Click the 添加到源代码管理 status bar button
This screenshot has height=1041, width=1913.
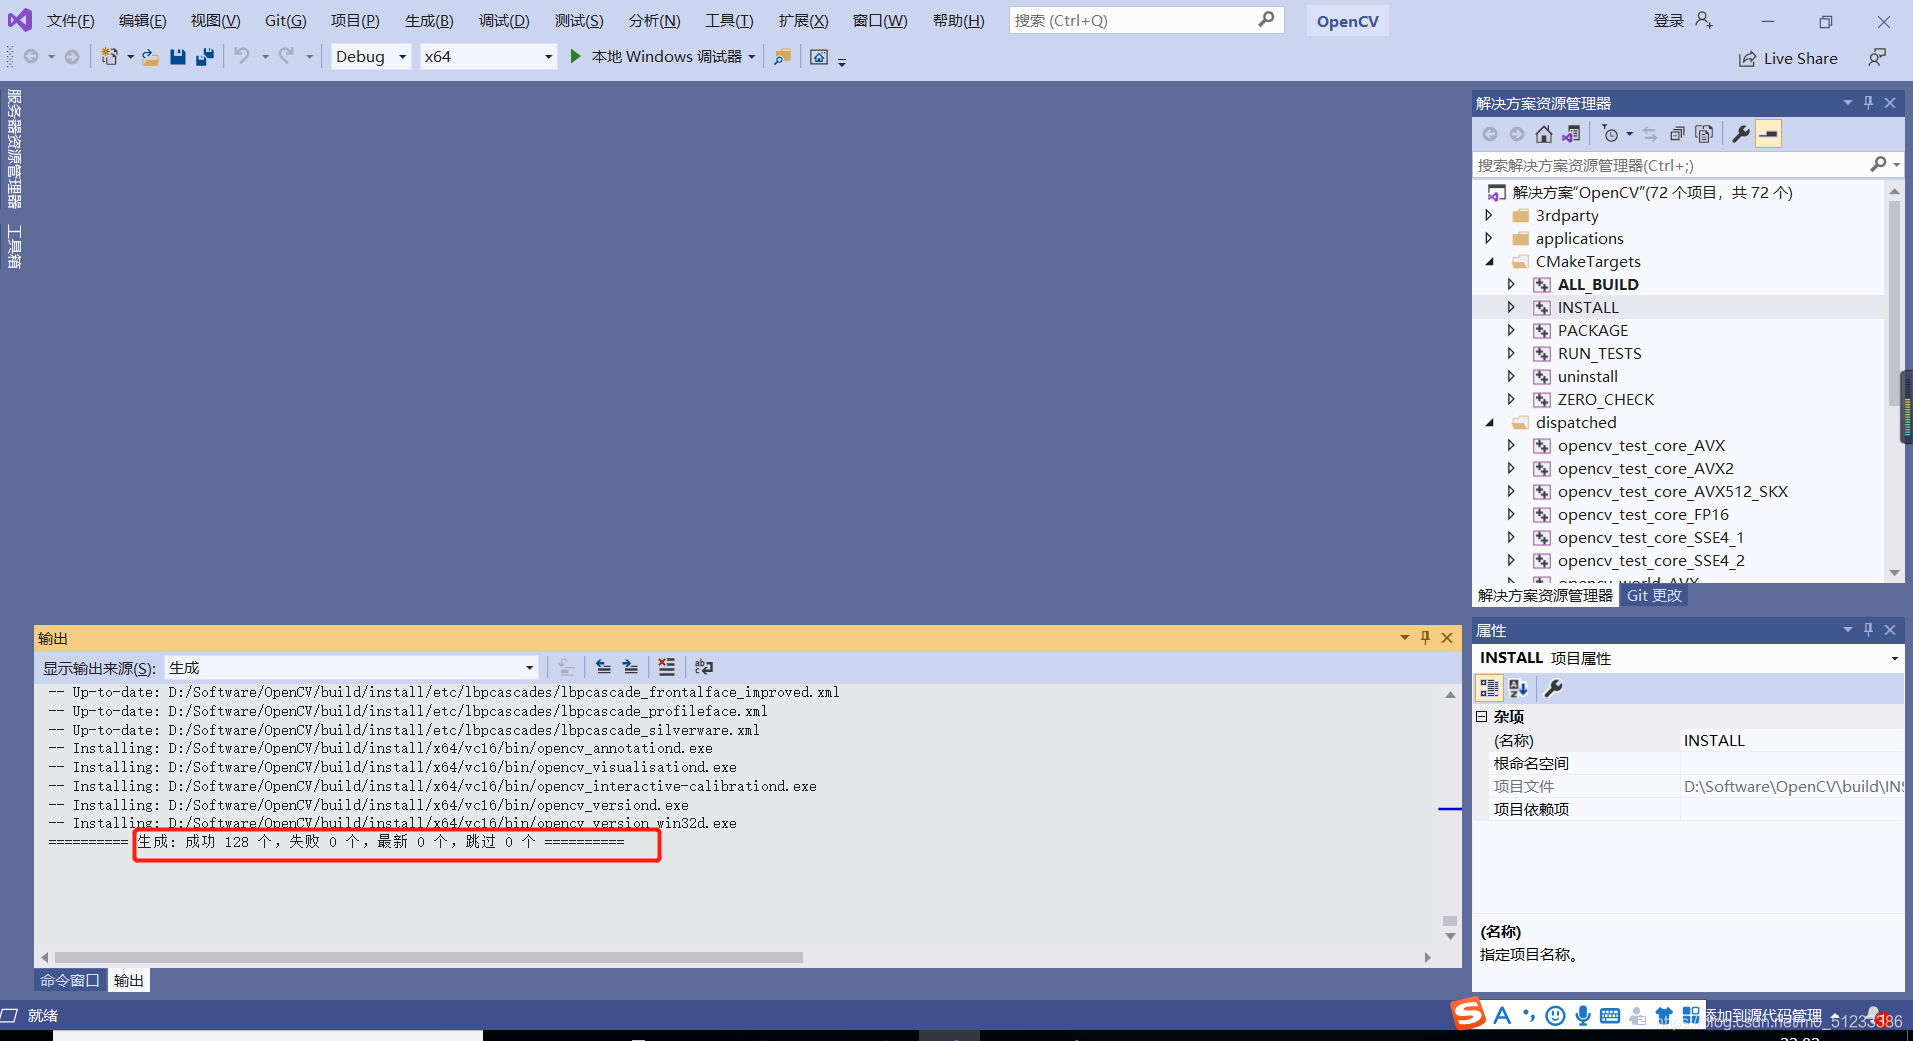[x=1763, y=1015]
